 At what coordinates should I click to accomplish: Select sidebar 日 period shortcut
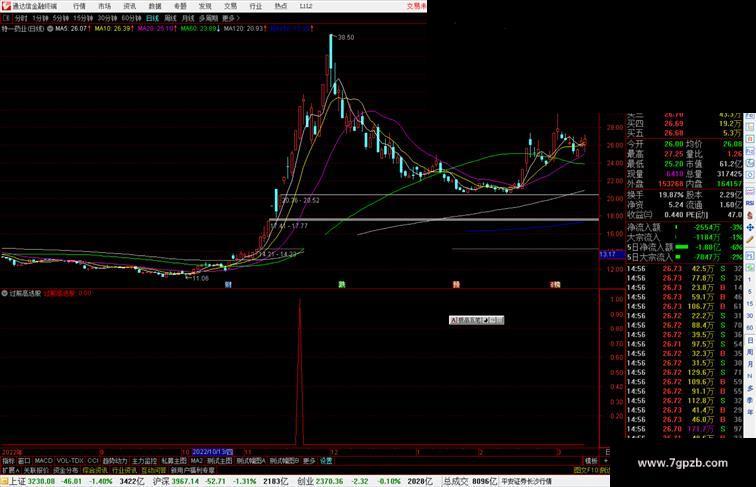click(x=750, y=340)
